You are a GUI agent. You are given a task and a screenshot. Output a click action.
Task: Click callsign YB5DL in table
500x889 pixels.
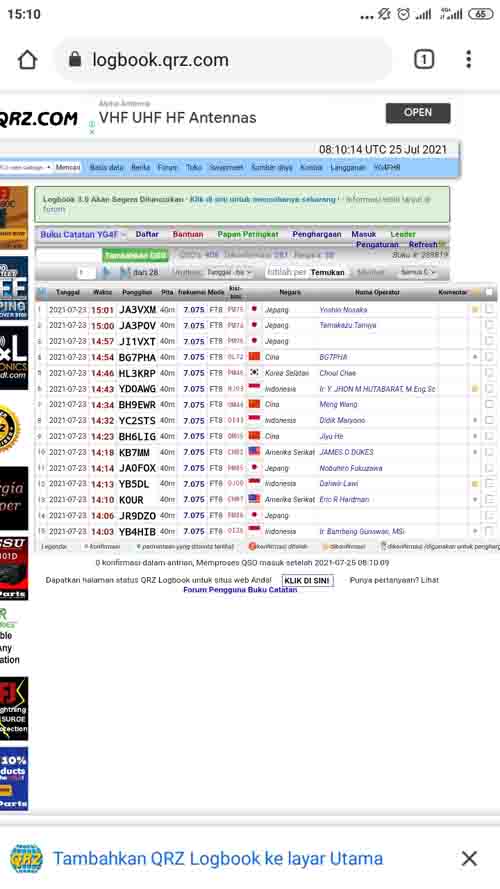click(x=134, y=484)
